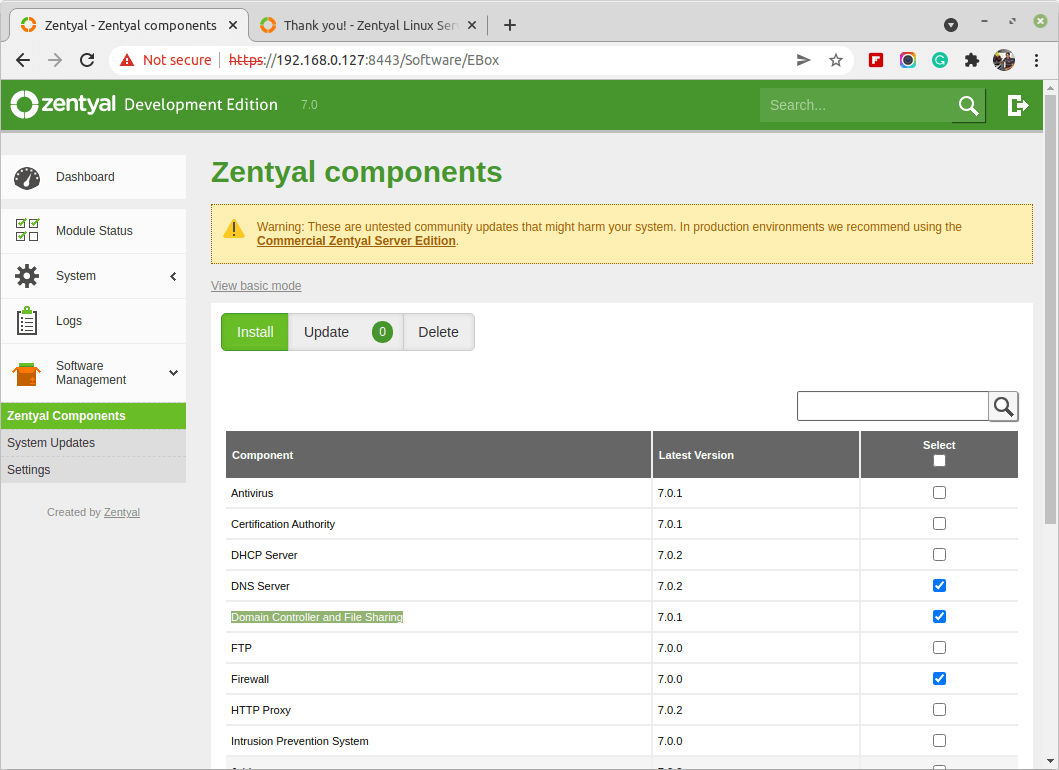The height and width of the screenshot is (770, 1059).
Task: Click the logout icon in header
Action: [x=1018, y=105]
